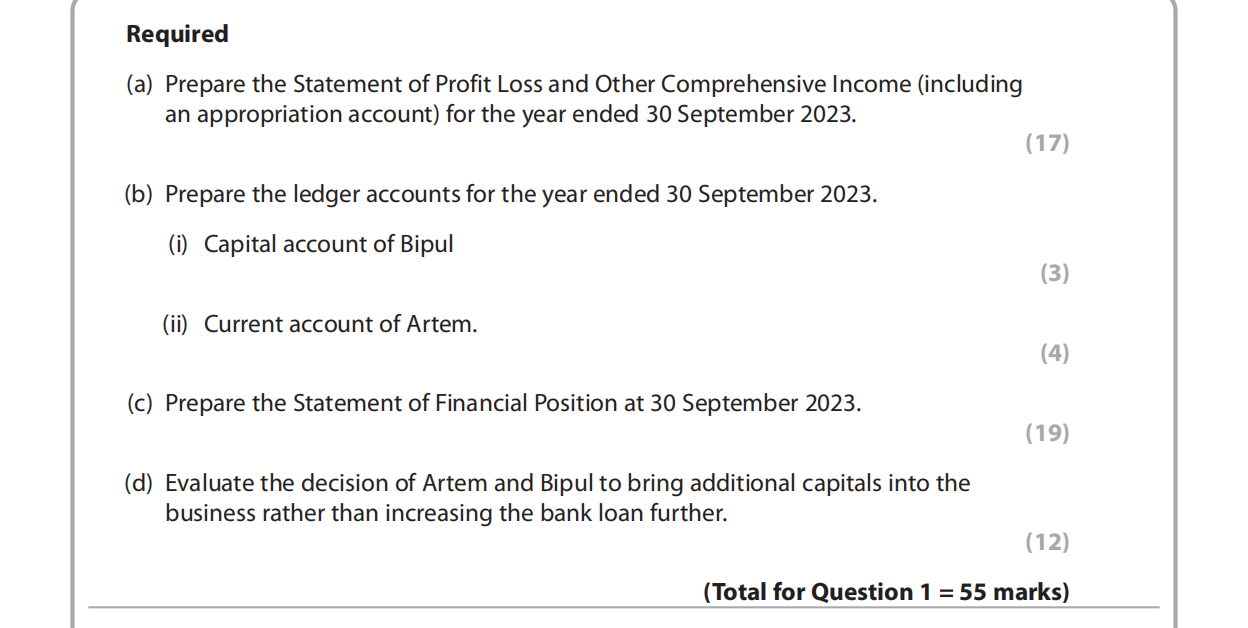Image resolution: width=1248 pixels, height=628 pixels.
Task: Click the (12) marks indicator
Action: pos(1047,543)
